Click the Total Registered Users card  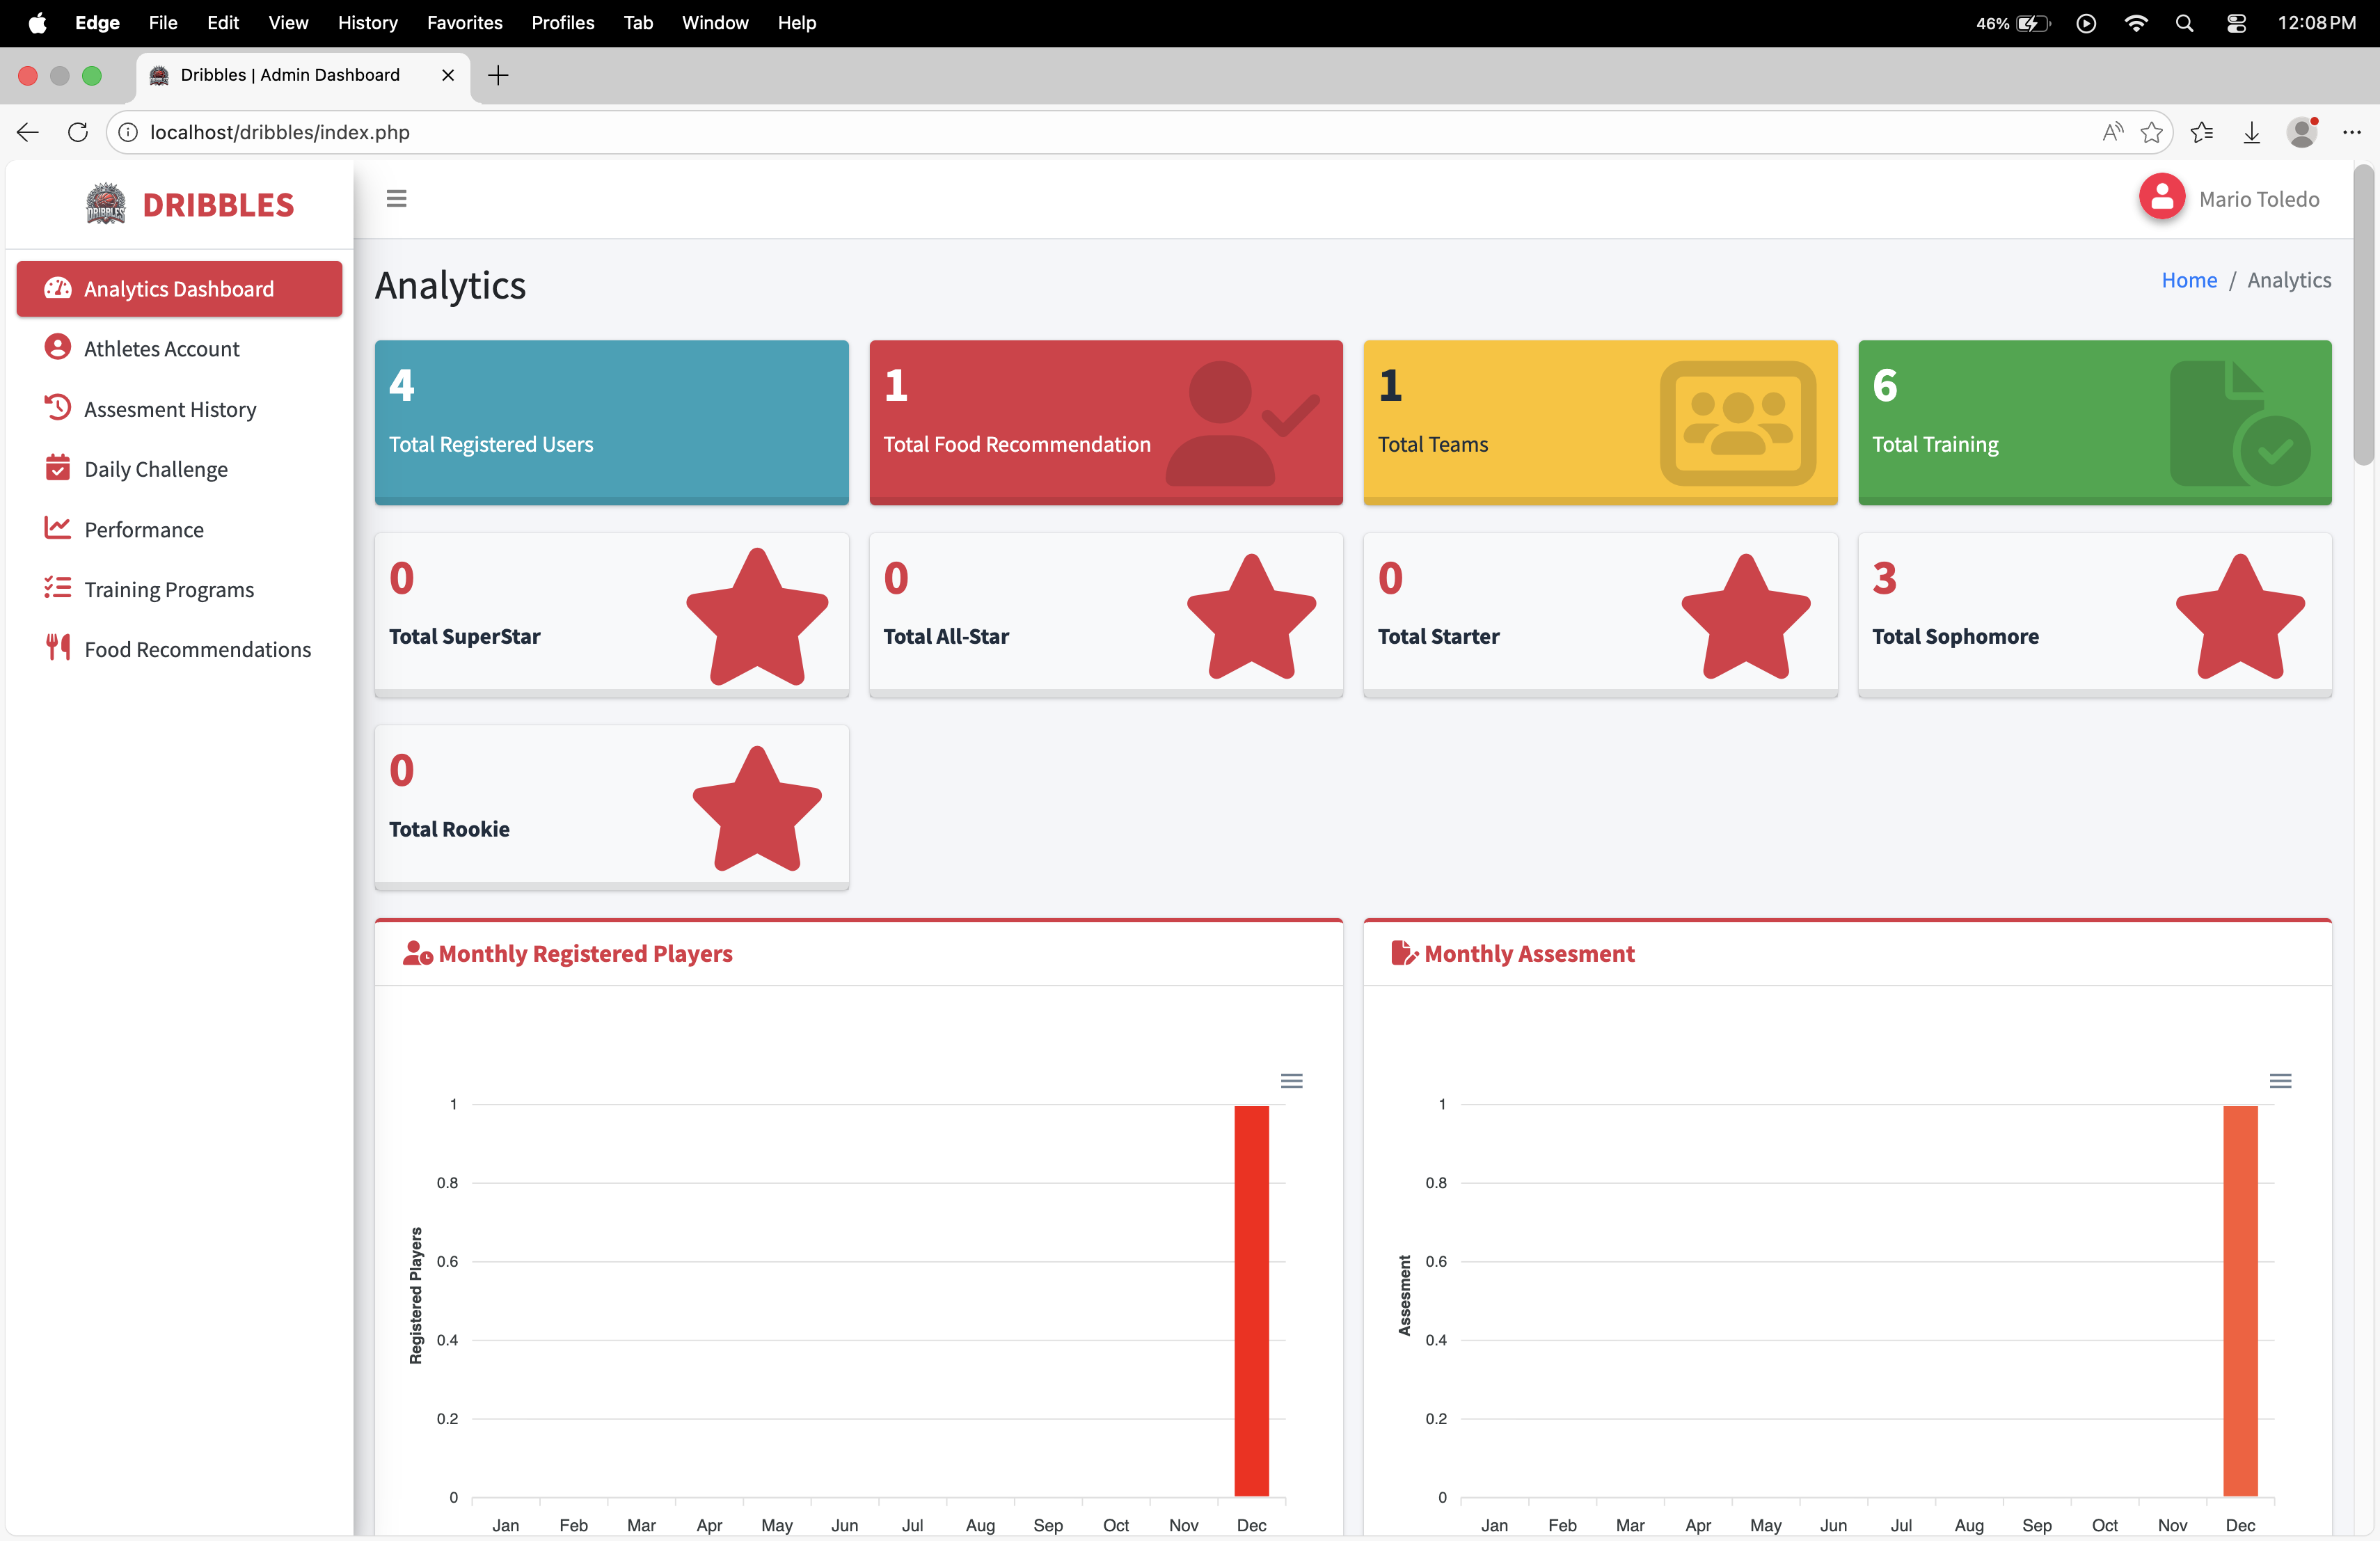pyautogui.click(x=611, y=422)
